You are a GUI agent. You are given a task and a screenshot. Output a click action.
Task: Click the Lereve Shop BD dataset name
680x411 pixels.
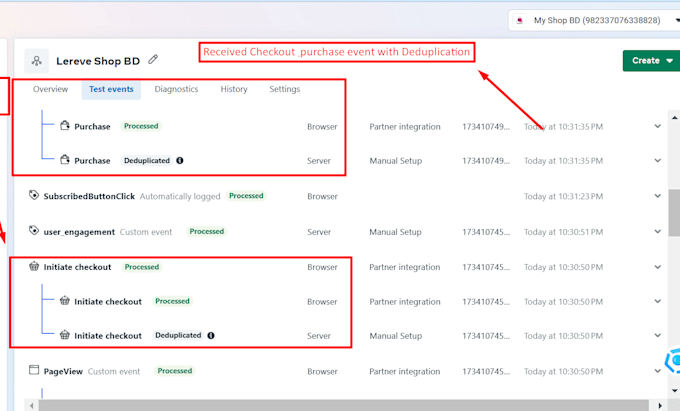(x=98, y=61)
